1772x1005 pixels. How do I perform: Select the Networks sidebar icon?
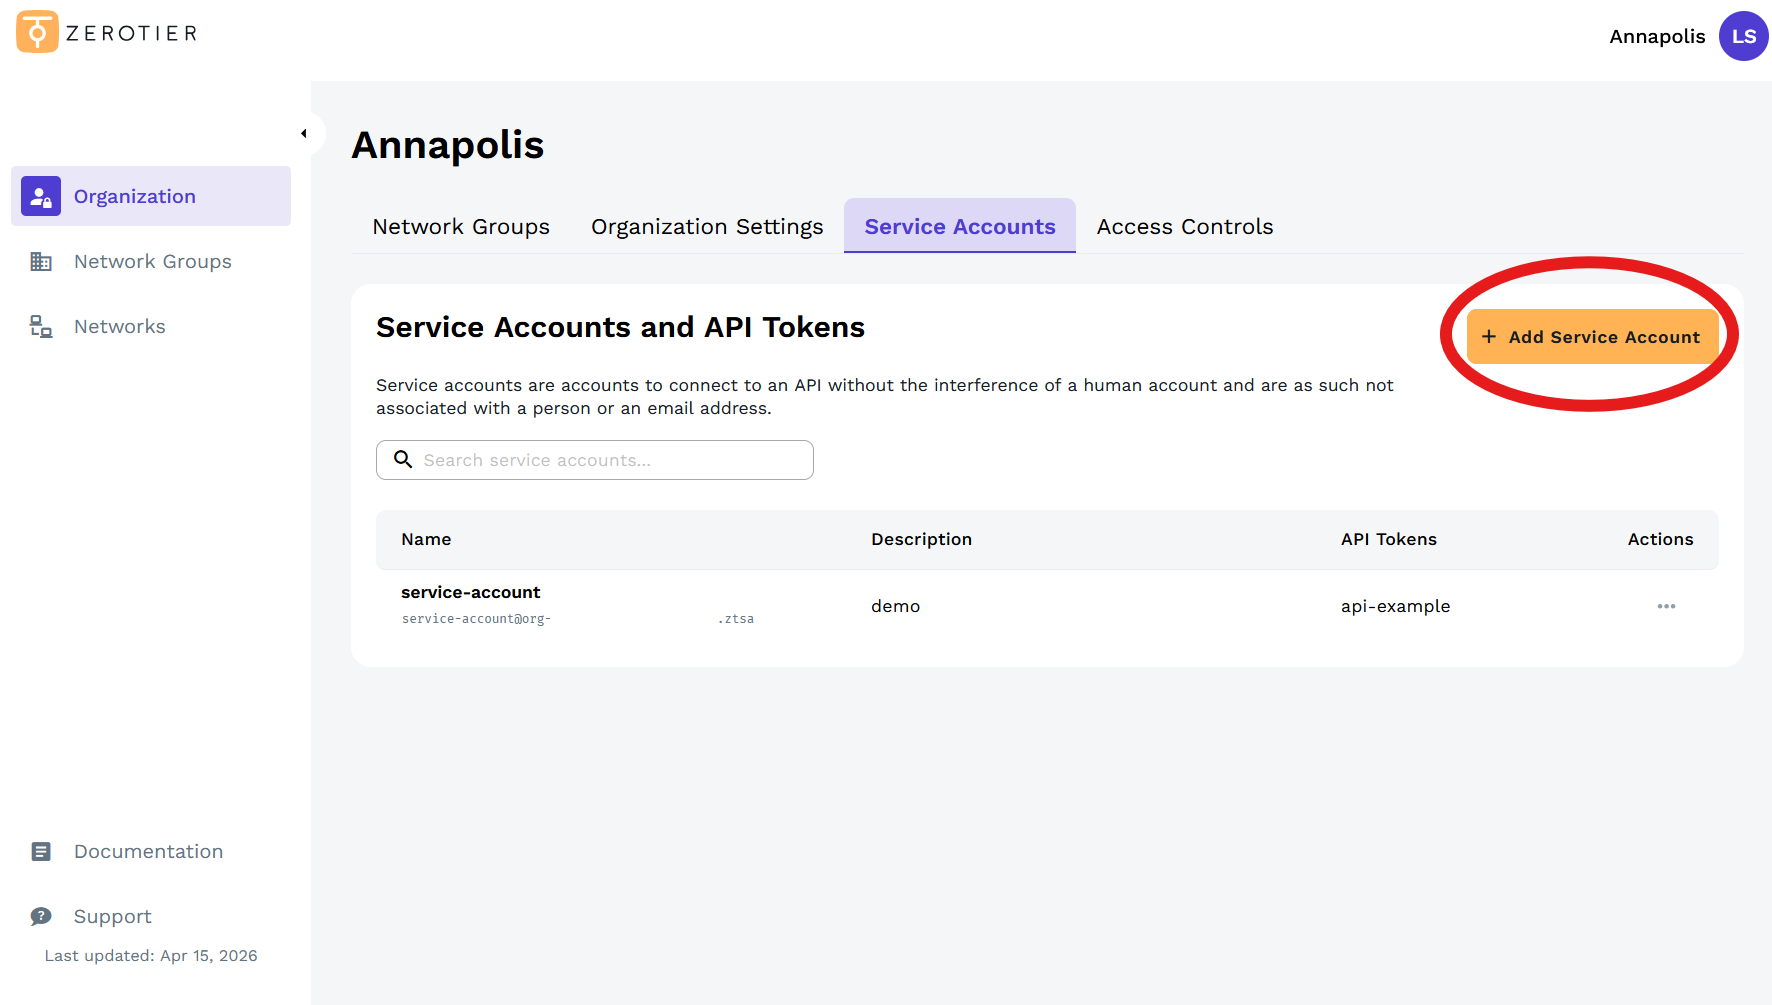click(40, 326)
